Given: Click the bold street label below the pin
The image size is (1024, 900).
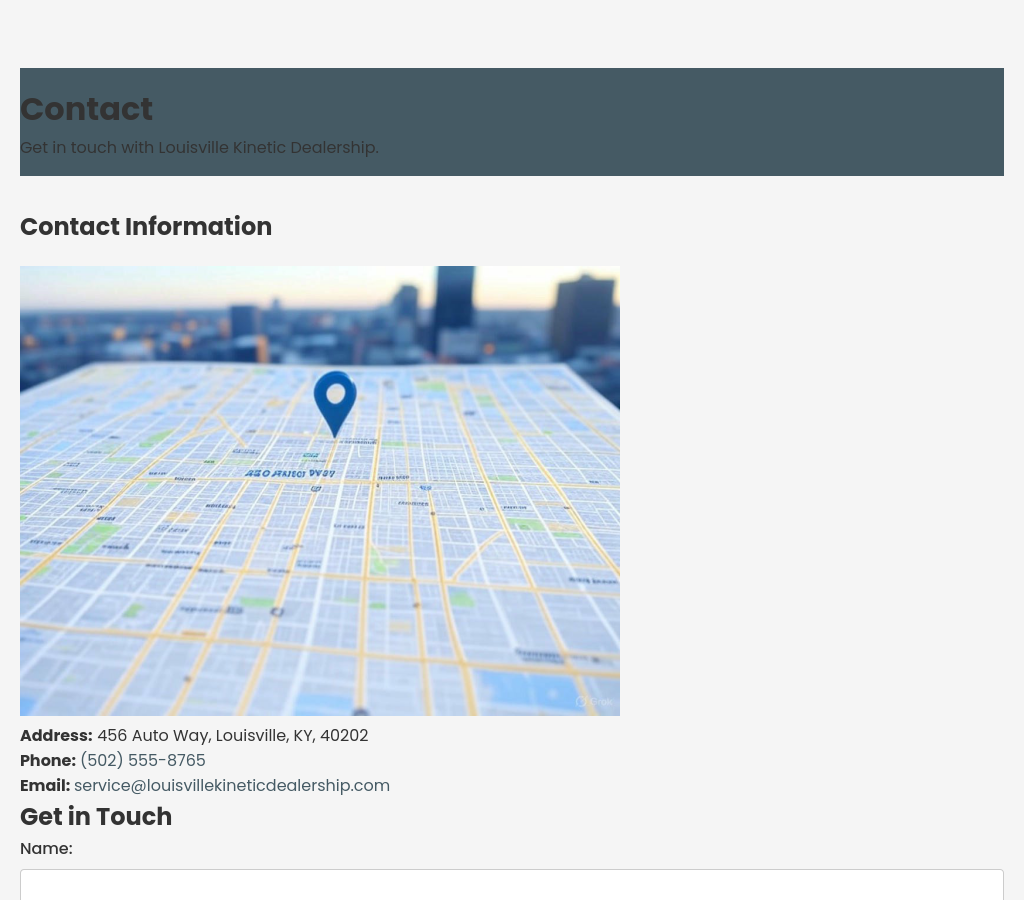Looking at the screenshot, I should [x=290, y=473].
